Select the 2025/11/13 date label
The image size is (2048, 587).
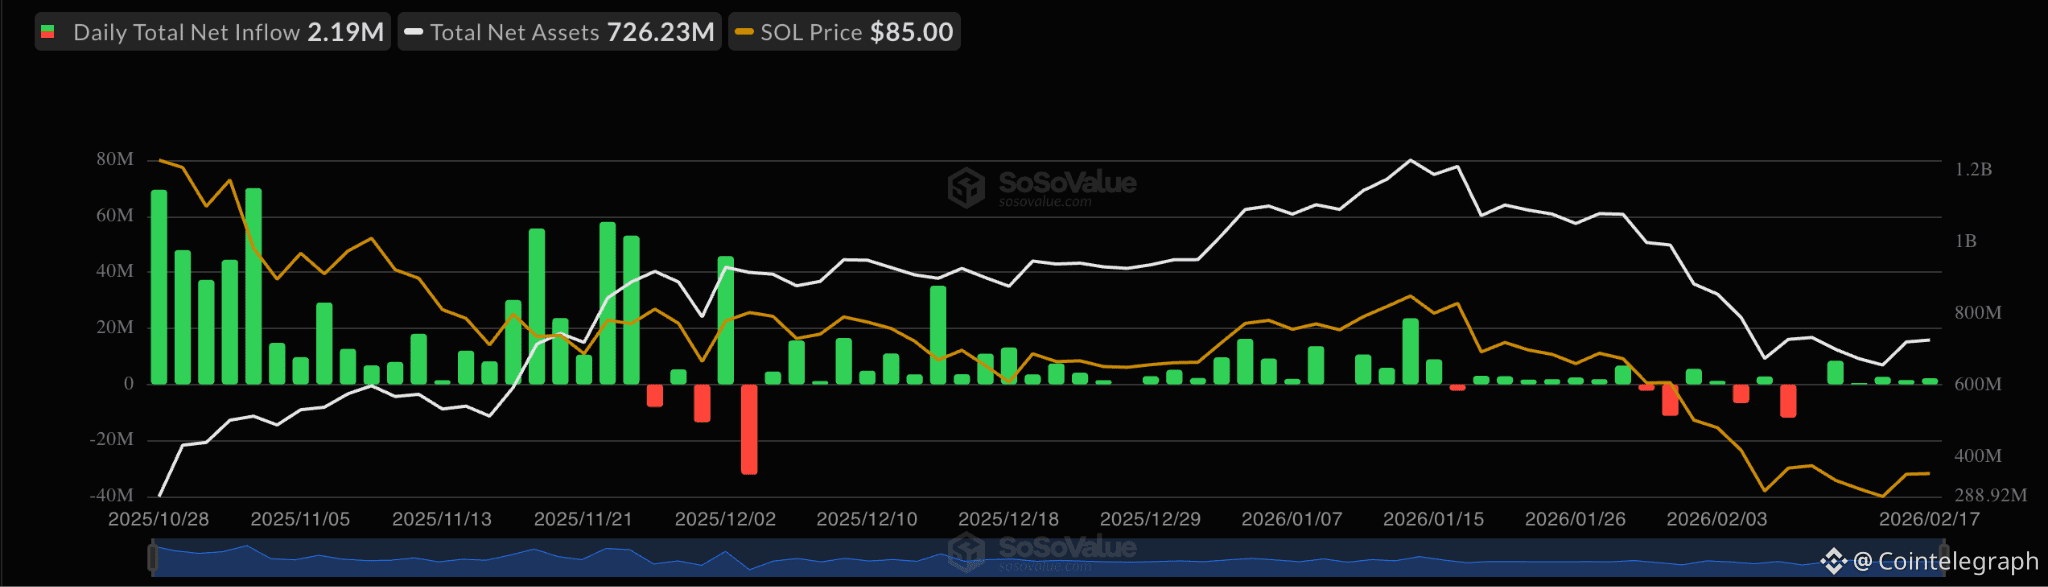click(442, 519)
